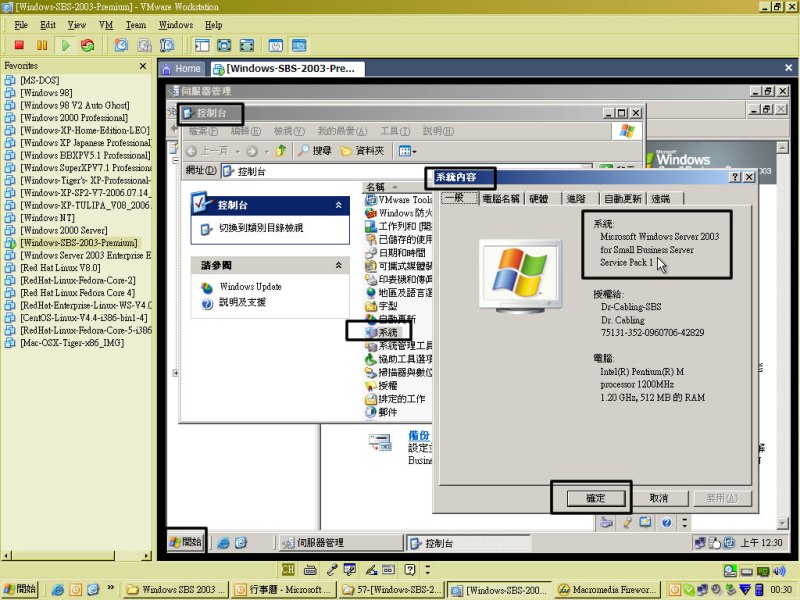
Task: Click the quick switch mode icon in VMware toolbar
Action: 246,45
